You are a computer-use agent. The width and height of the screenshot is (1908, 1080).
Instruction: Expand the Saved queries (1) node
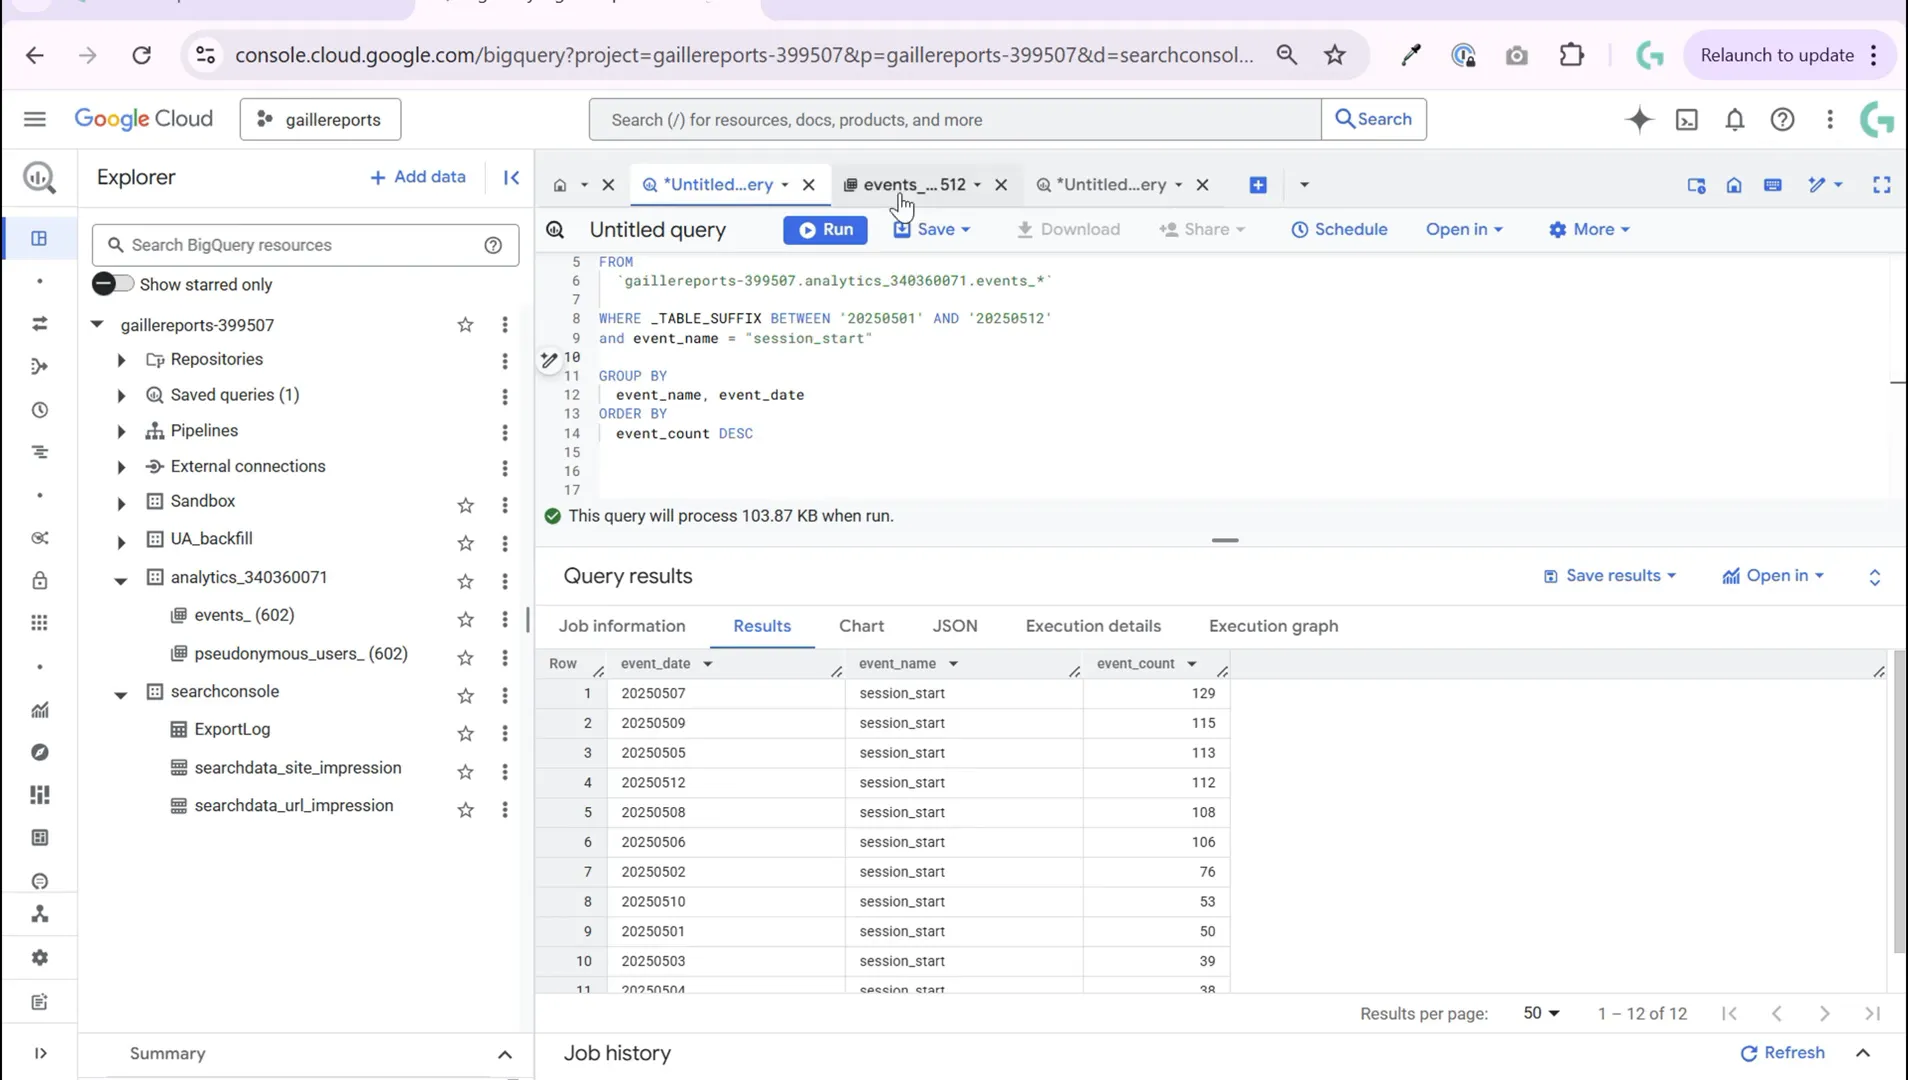[x=121, y=396]
